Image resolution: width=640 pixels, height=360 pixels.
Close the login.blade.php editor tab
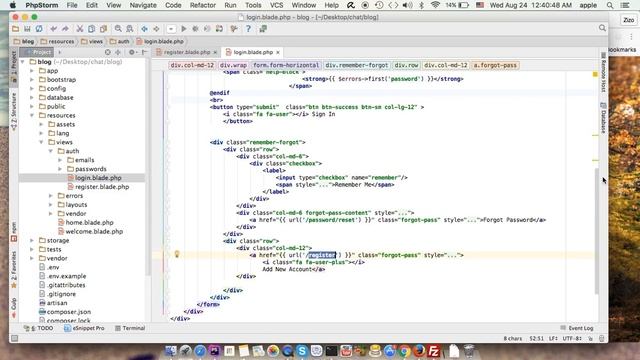[278, 52]
